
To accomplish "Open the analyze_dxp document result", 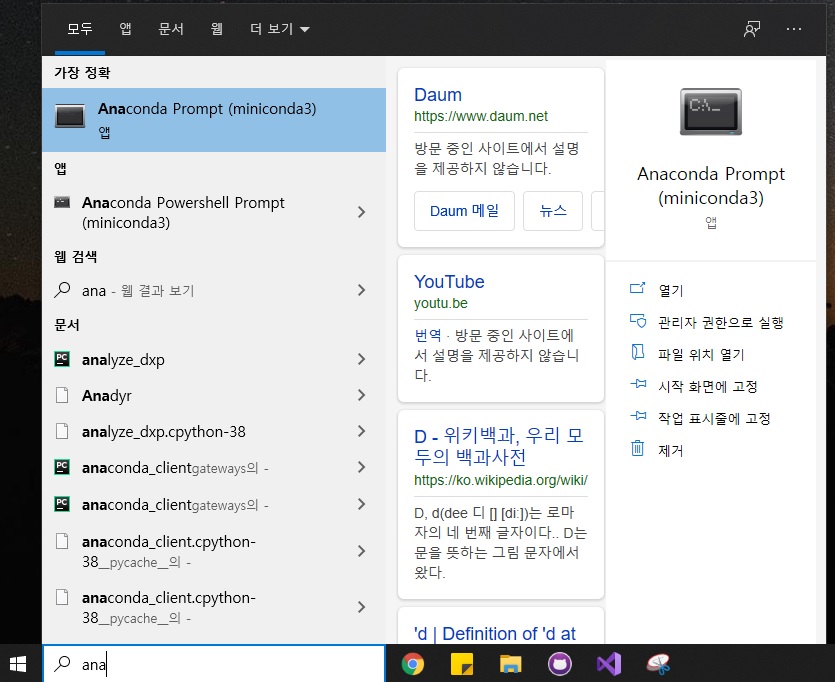I will (x=214, y=359).
